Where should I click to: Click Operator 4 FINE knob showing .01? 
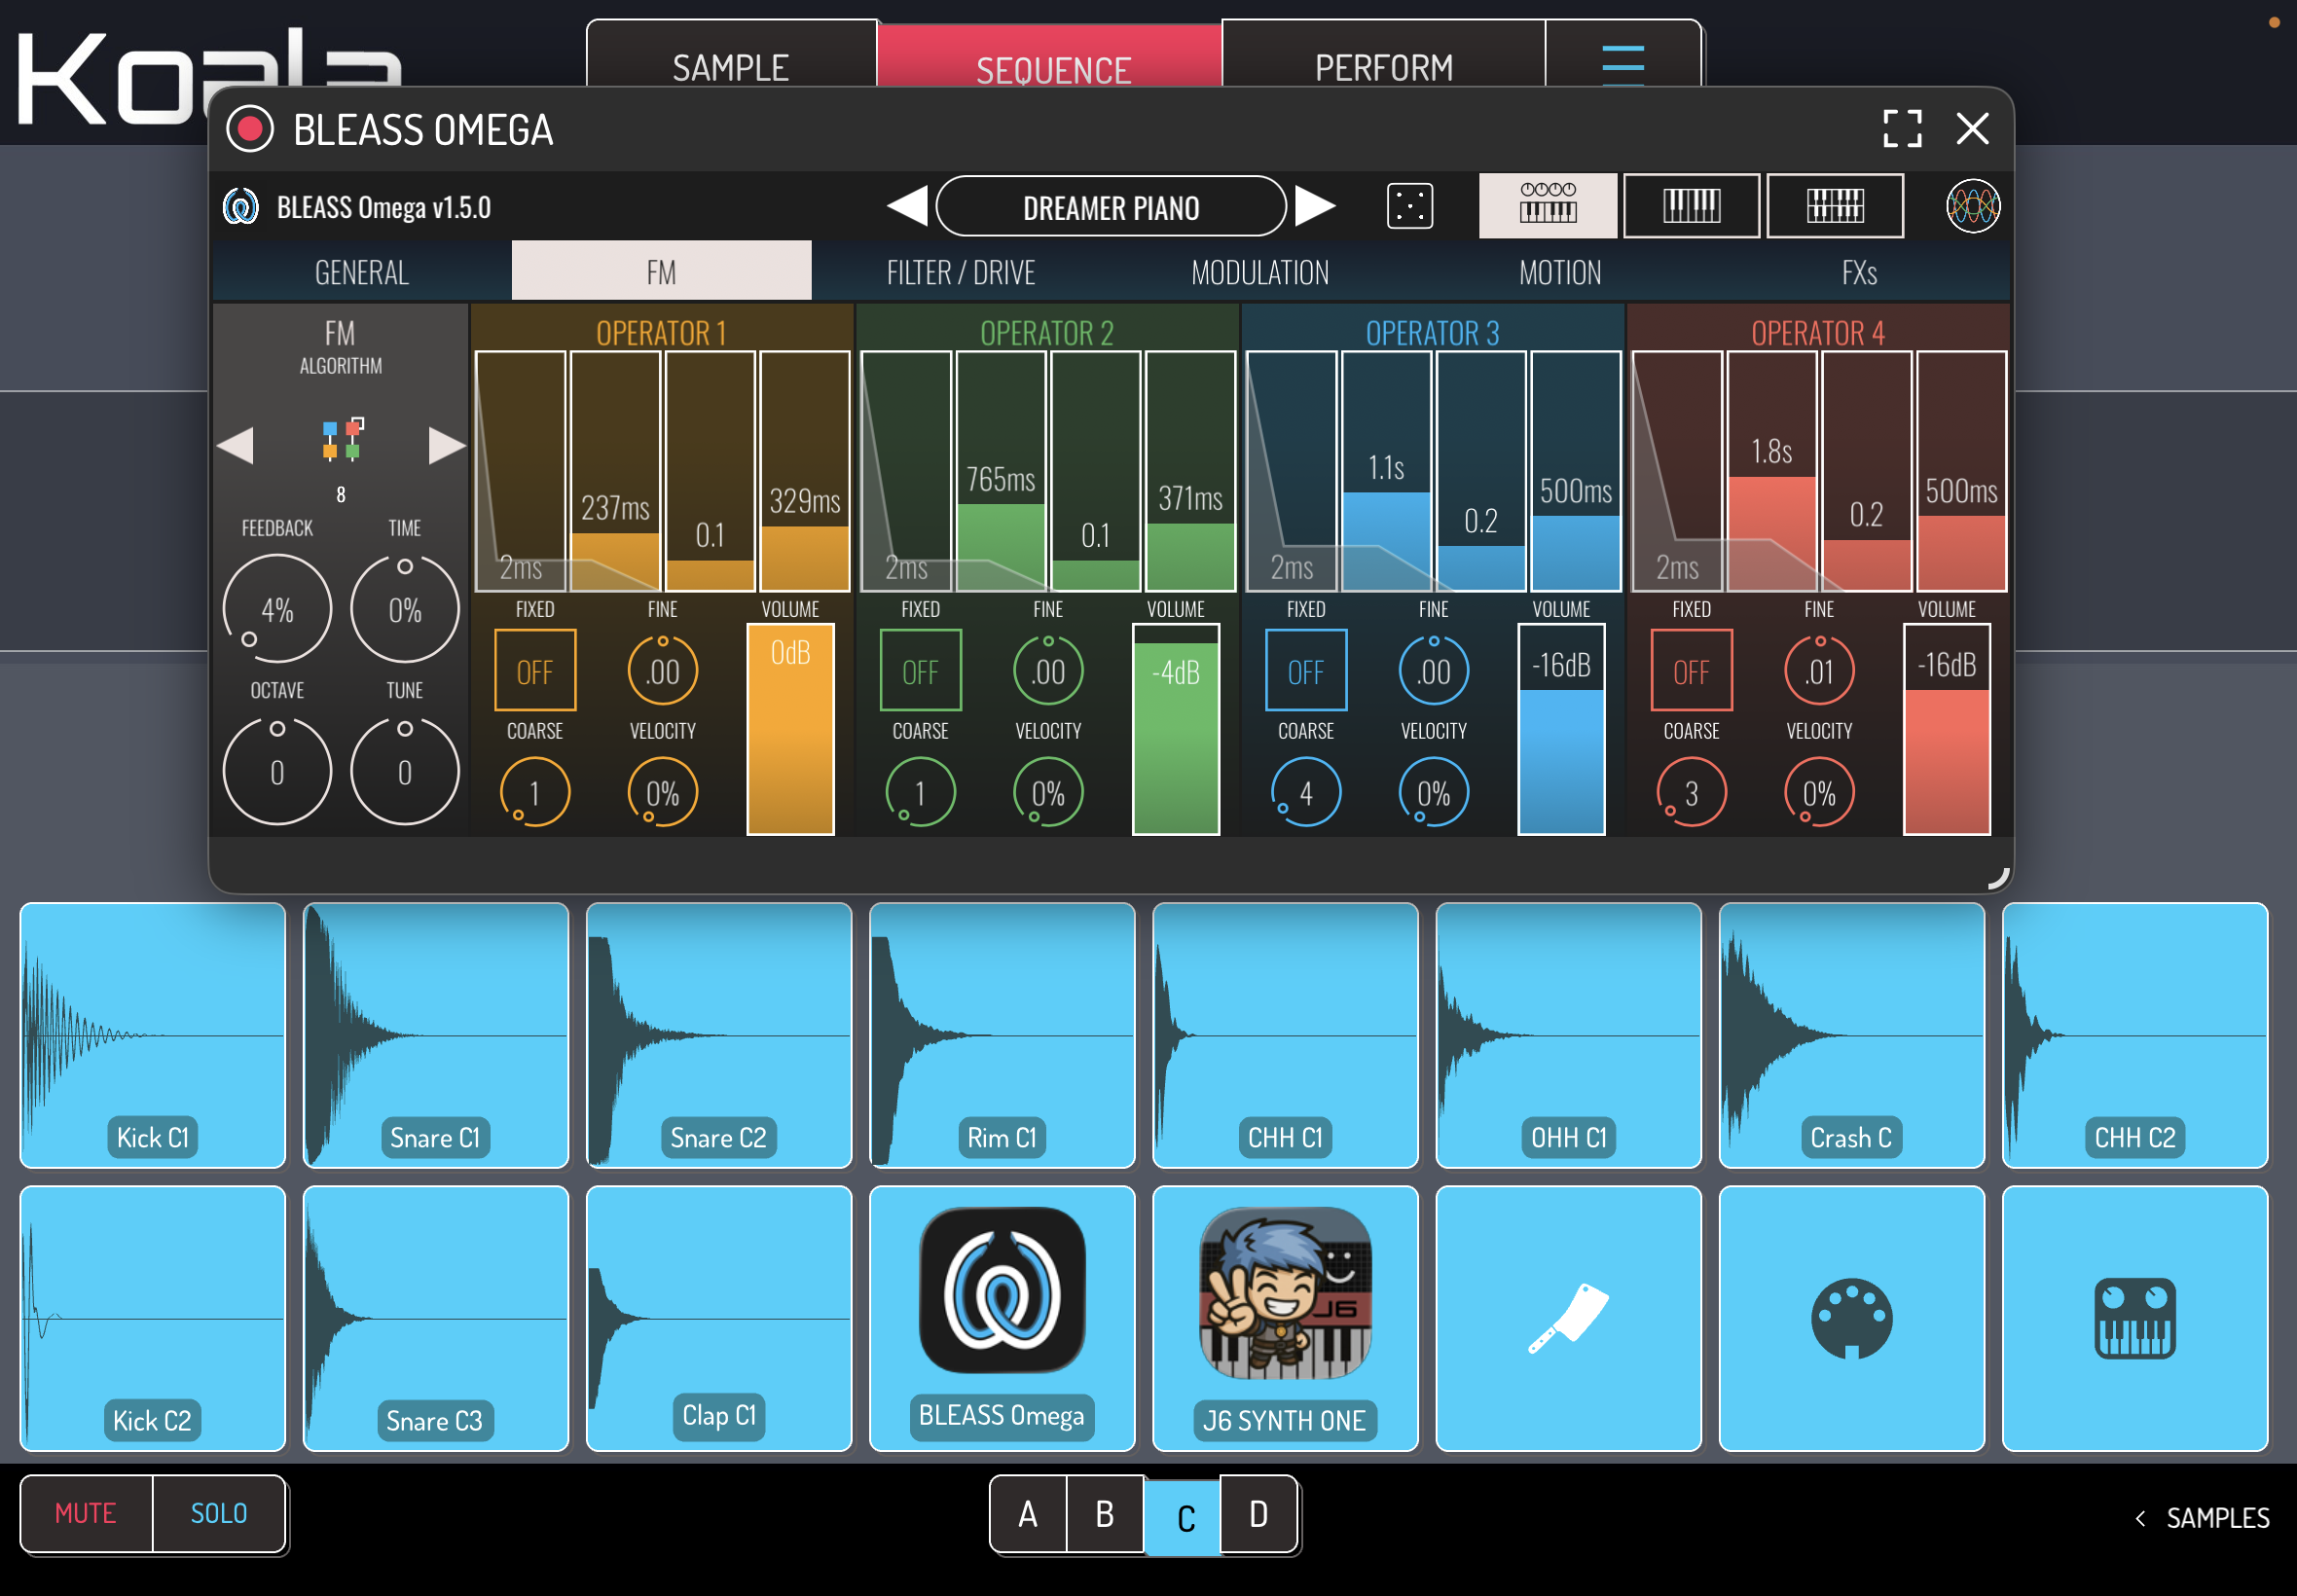click(1819, 671)
